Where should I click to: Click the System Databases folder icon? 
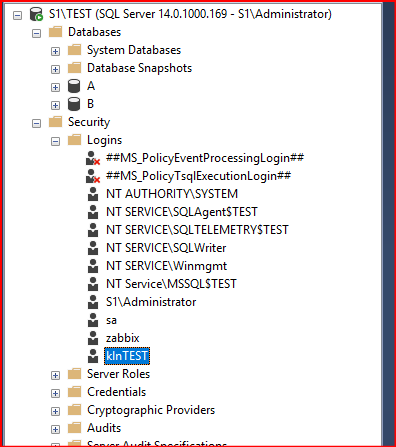[x=74, y=50]
